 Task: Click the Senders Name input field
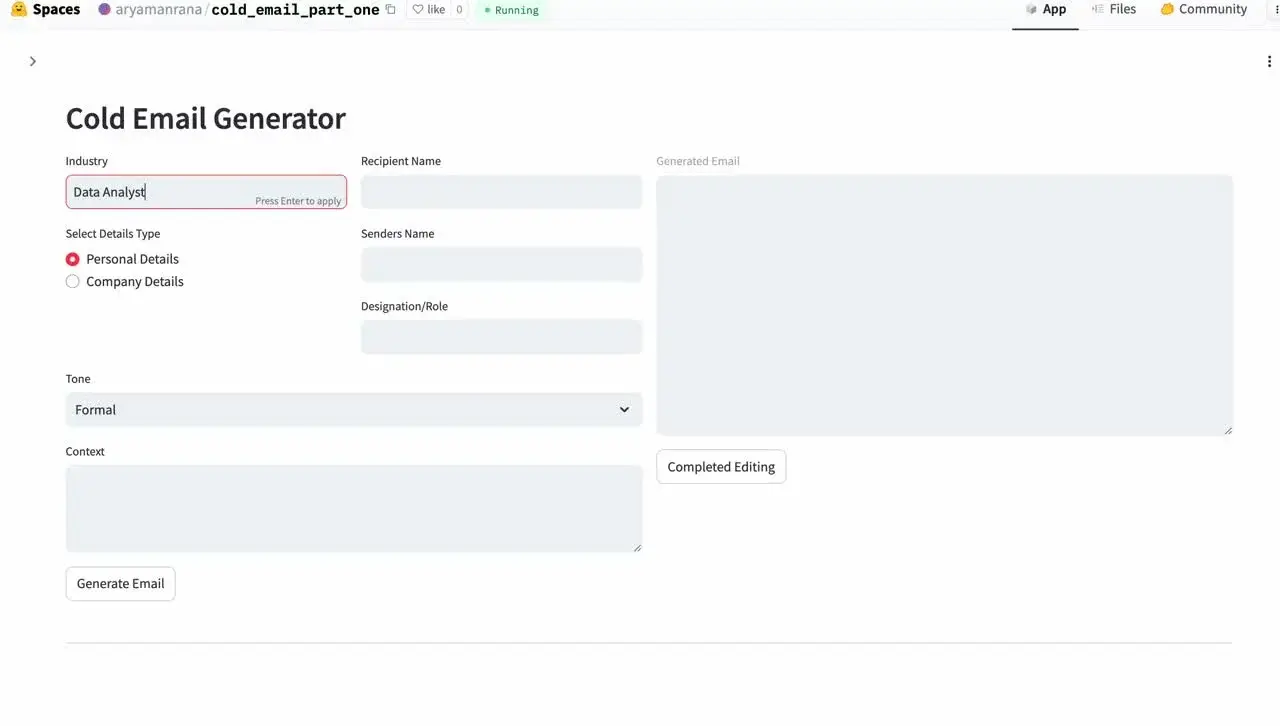[501, 265]
